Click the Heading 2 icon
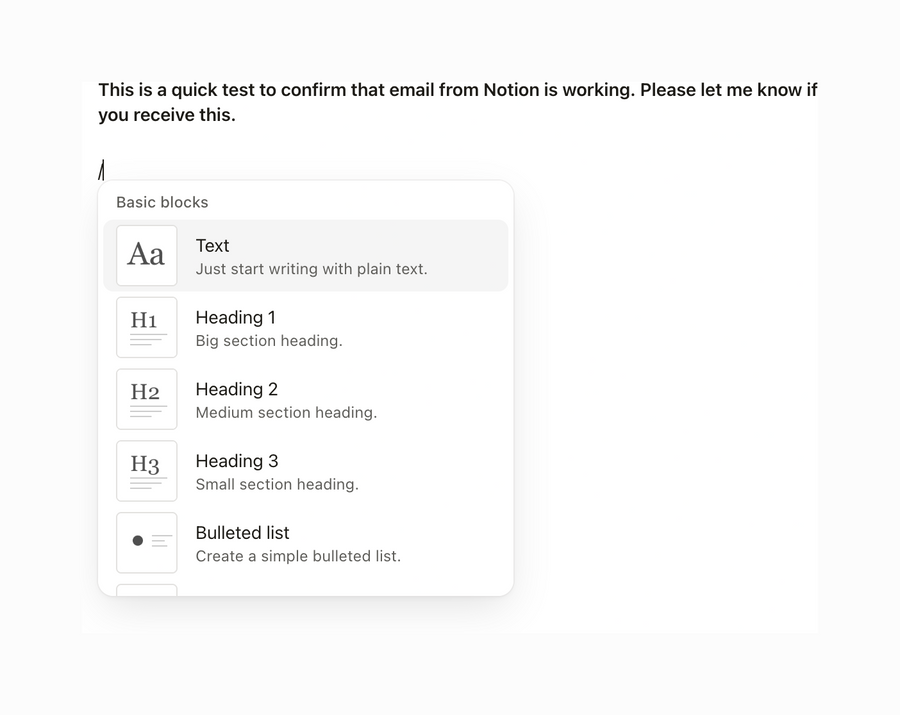Viewport: 900px width, 715px height. pos(147,399)
